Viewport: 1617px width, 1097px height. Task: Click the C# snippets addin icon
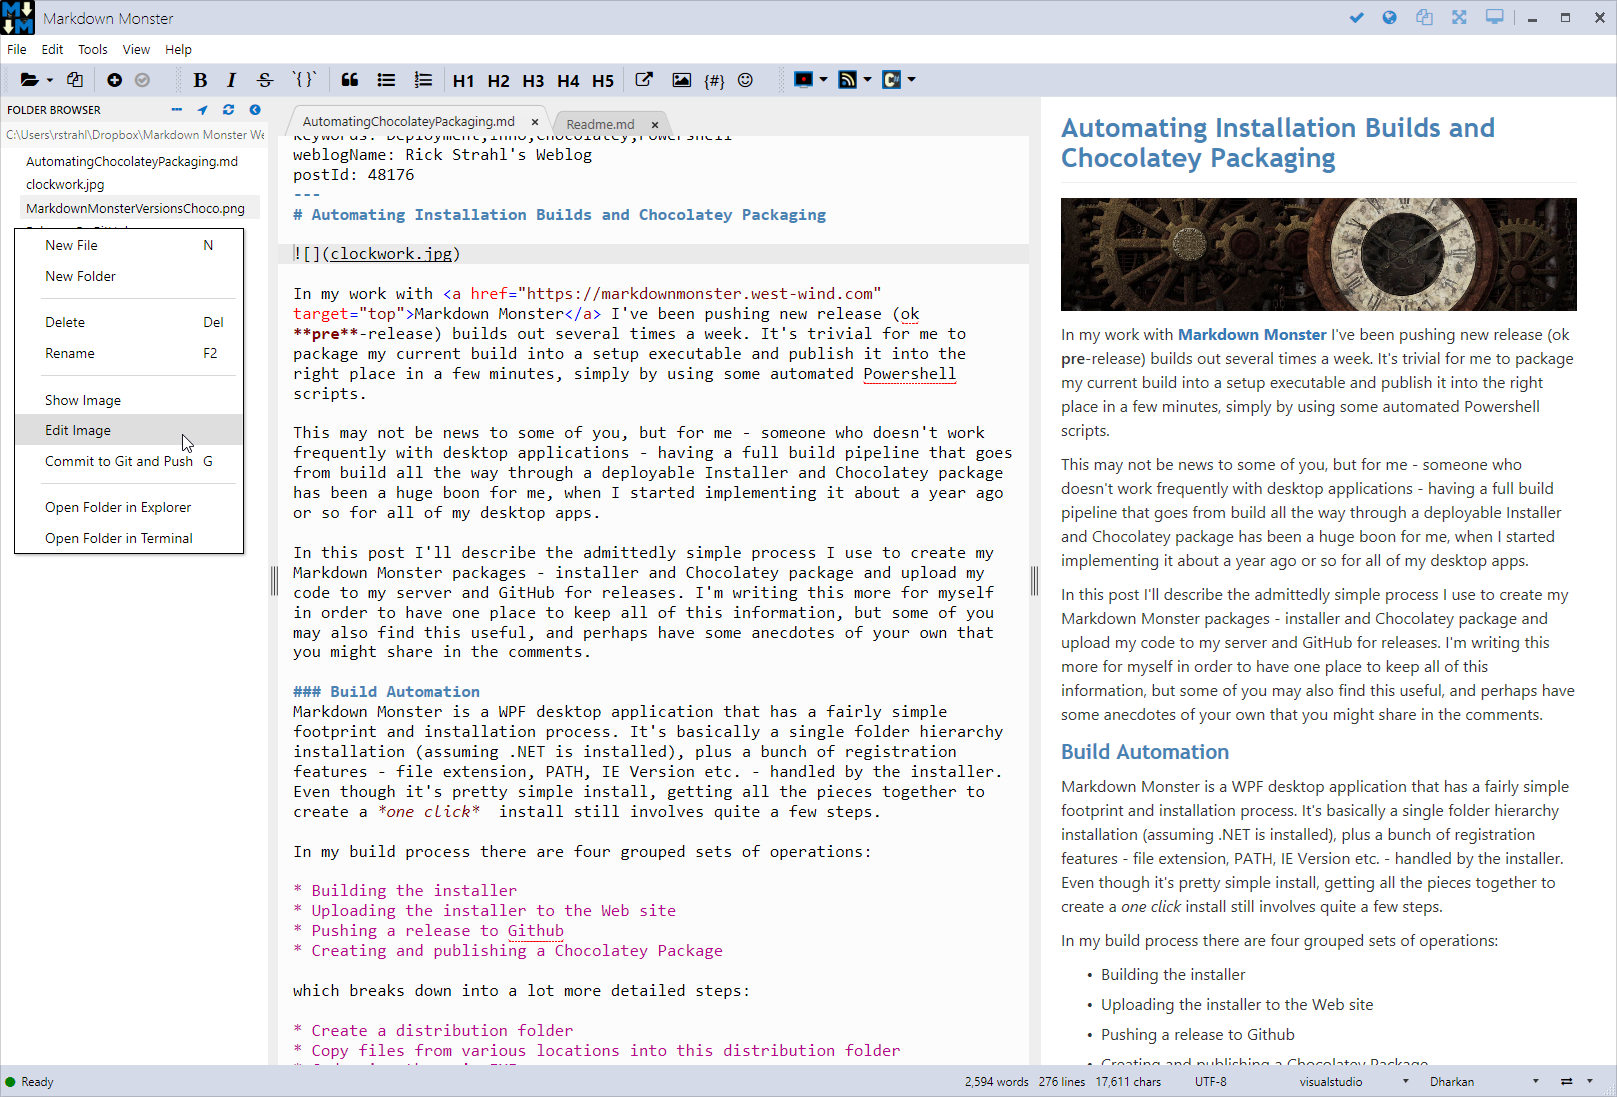pos(892,80)
